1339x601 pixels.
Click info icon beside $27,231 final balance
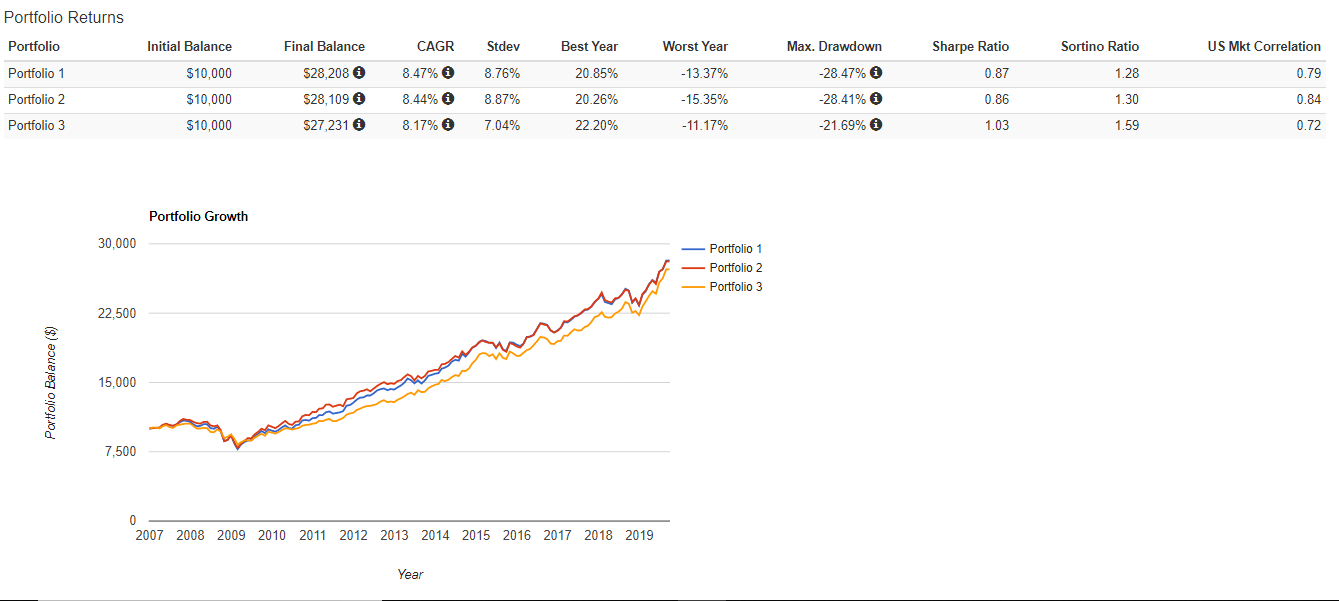tap(359, 125)
